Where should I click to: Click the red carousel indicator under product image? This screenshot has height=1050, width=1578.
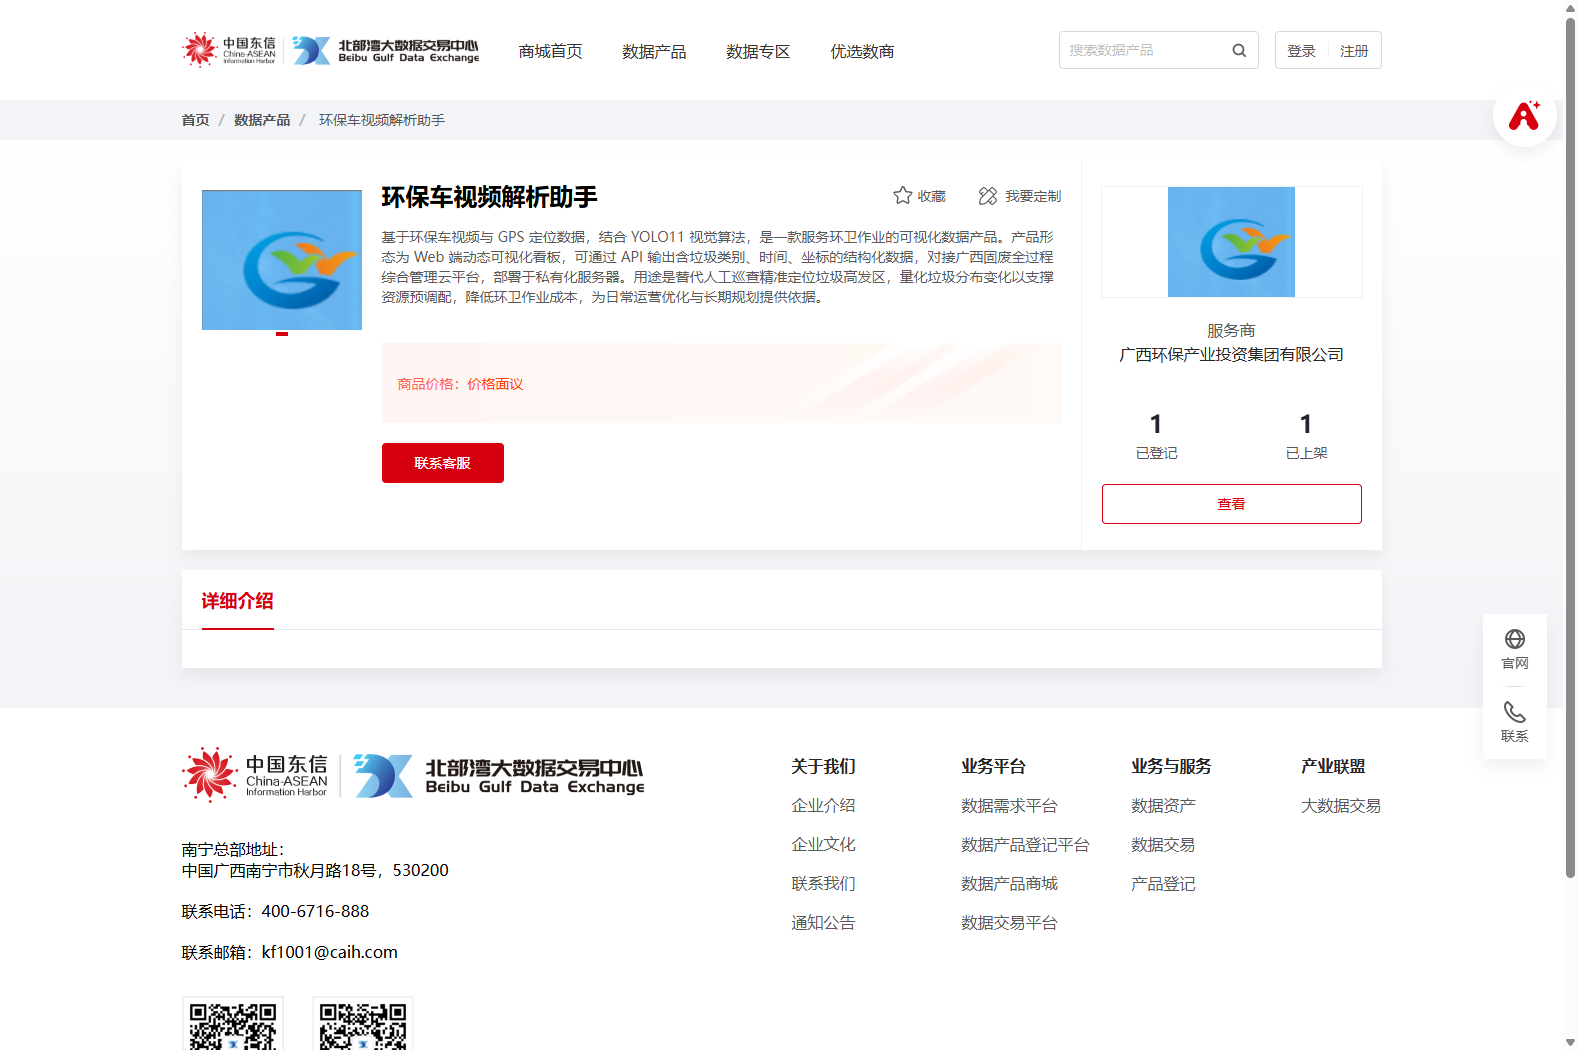pos(282,334)
